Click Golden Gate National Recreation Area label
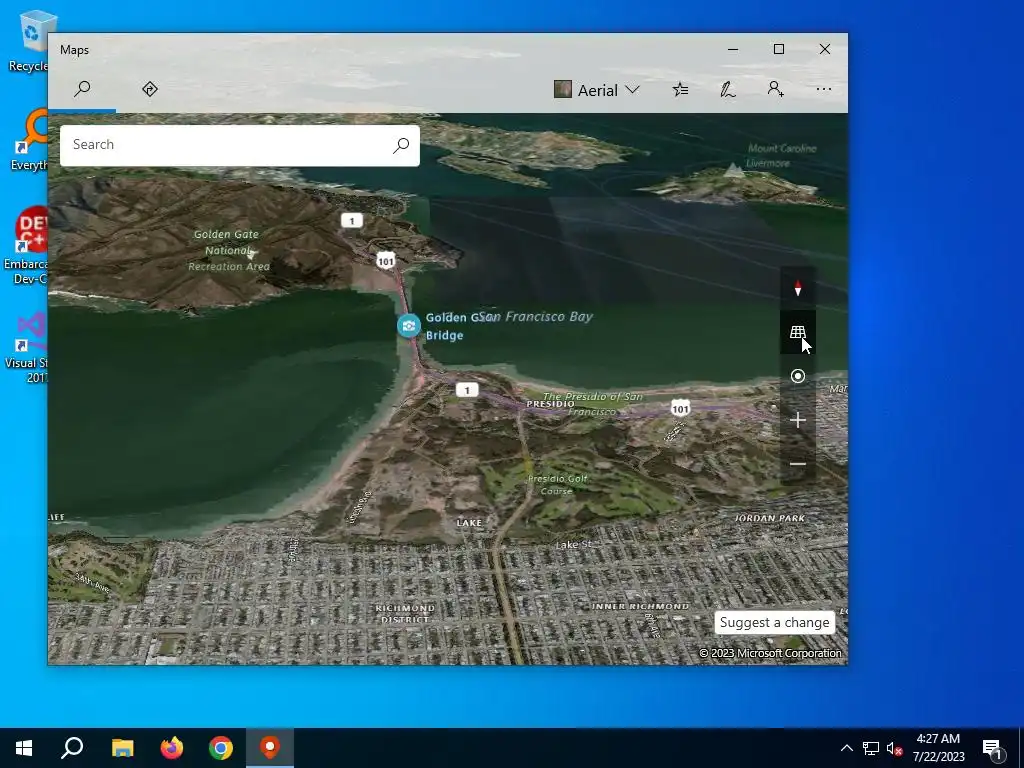Viewport: 1024px width, 768px height. tap(227, 250)
